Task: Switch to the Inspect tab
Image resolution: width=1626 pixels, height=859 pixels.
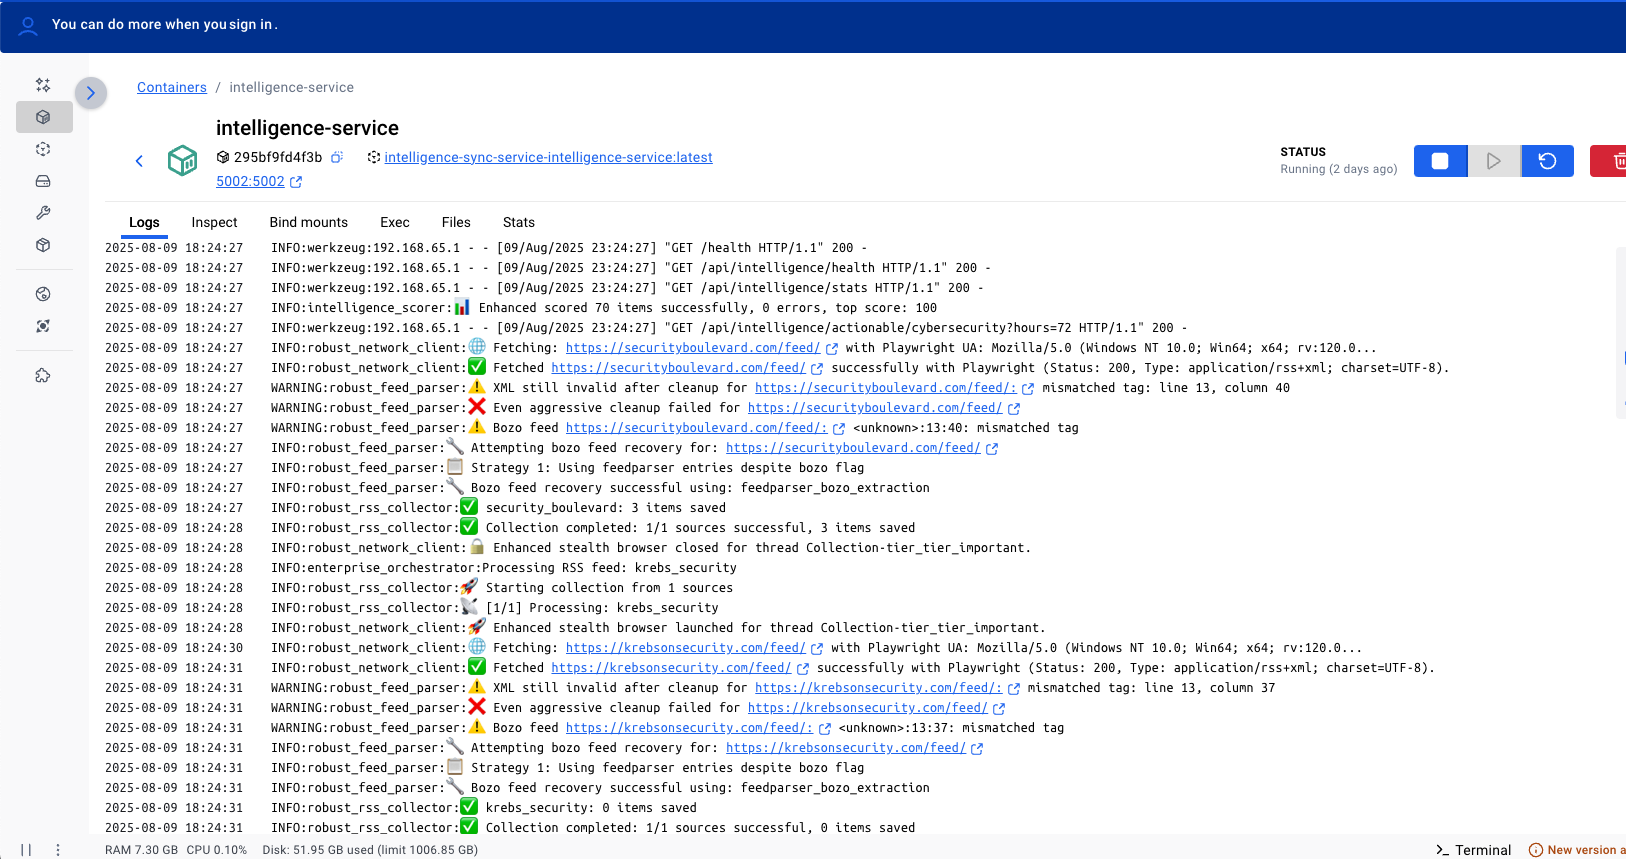Action: (214, 222)
